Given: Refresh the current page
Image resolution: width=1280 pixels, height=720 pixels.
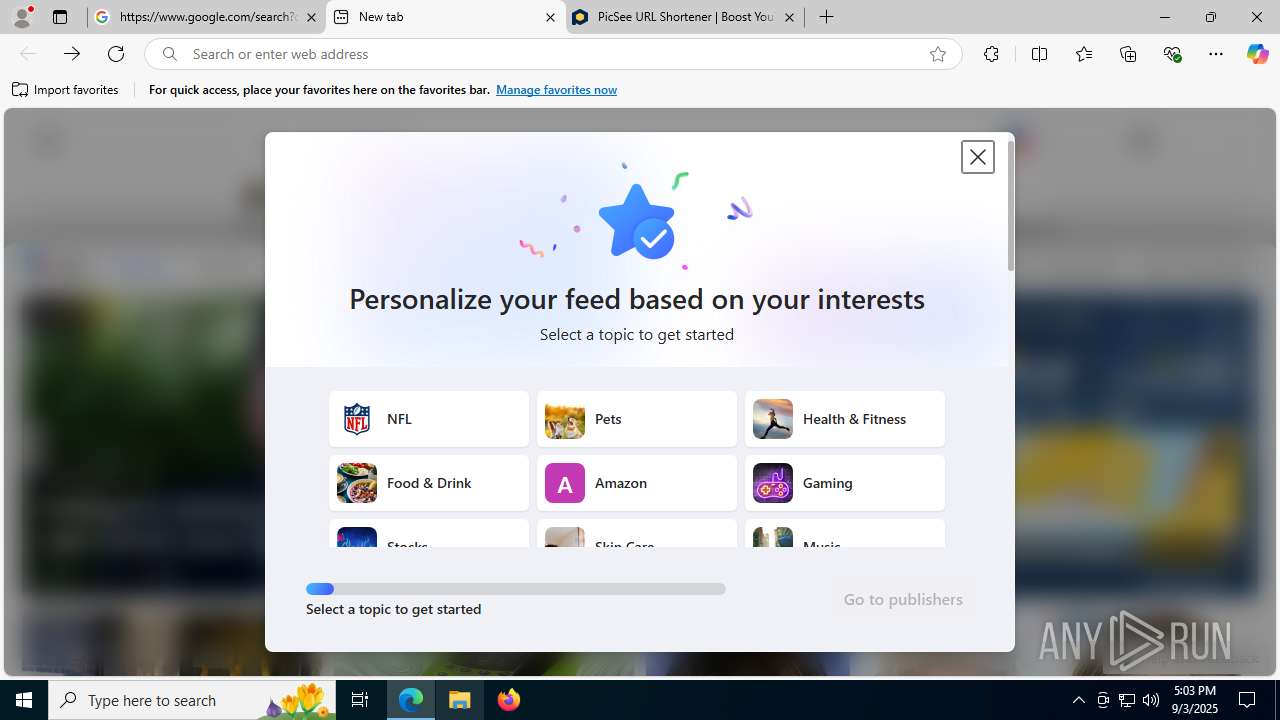Looking at the screenshot, I should coord(116,54).
